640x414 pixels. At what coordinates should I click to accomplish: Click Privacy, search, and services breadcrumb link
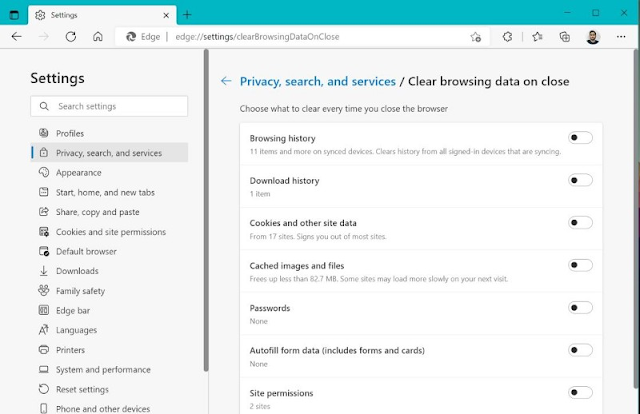(x=315, y=81)
